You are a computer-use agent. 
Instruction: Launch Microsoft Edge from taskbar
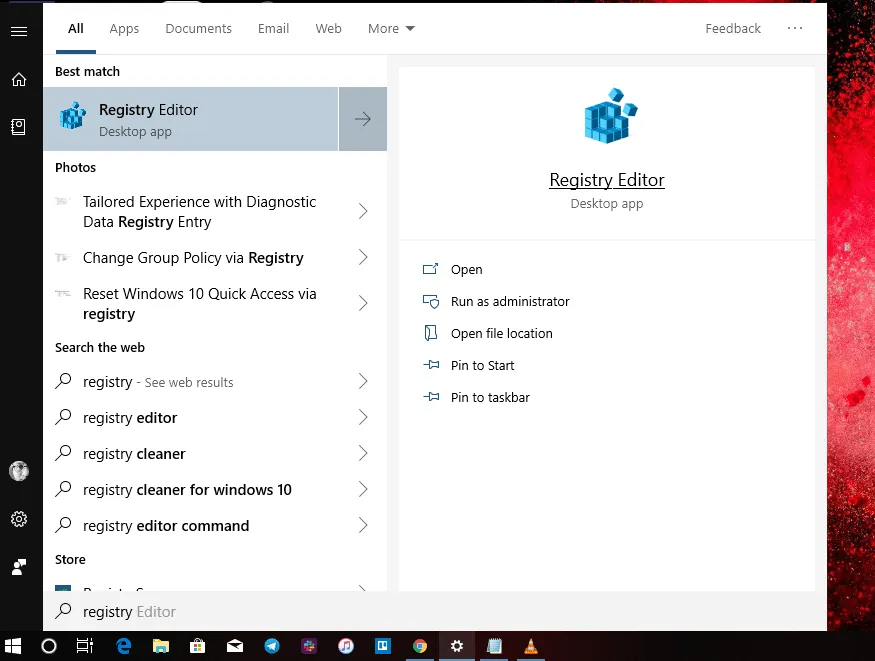click(x=123, y=646)
